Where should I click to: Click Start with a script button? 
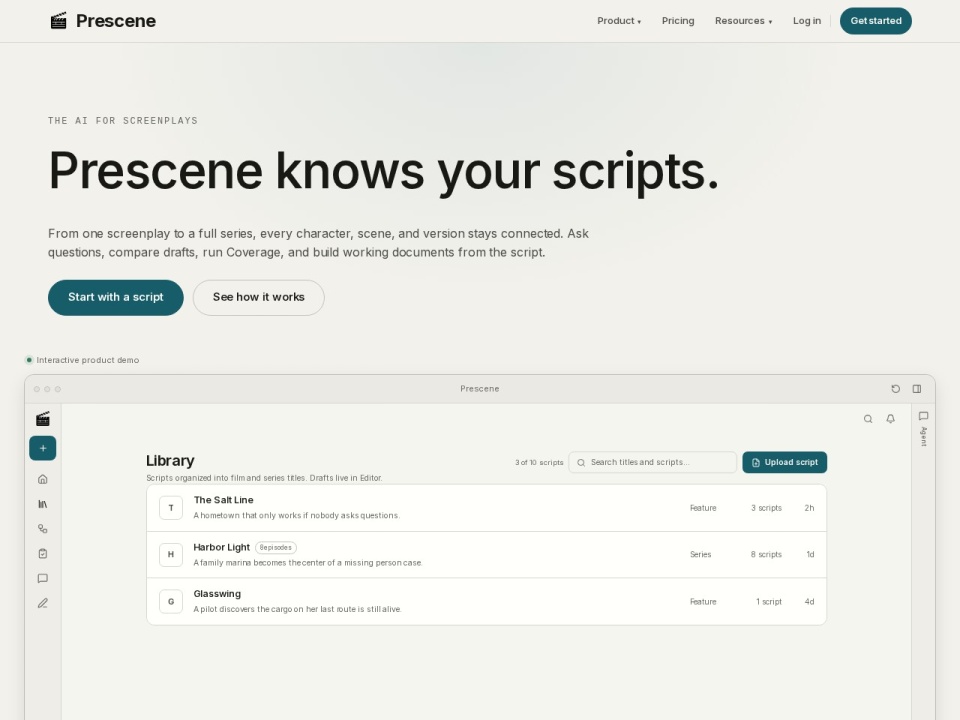[116, 298]
